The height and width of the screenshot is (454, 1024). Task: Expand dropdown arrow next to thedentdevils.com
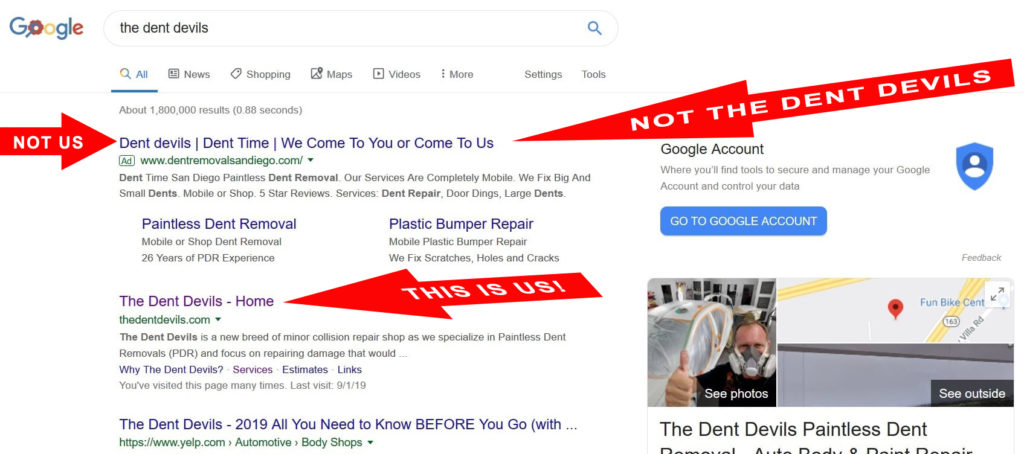click(x=218, y=320)
